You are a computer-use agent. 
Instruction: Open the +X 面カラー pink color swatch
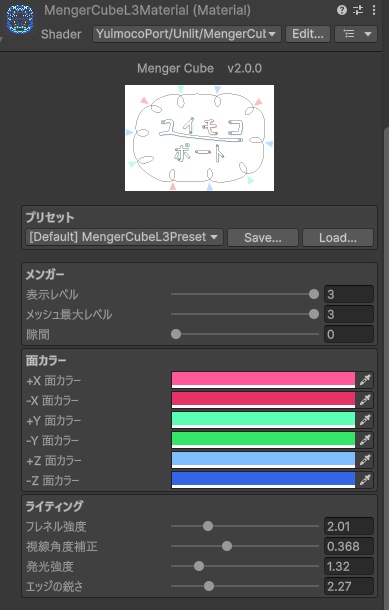click(263, 380)
